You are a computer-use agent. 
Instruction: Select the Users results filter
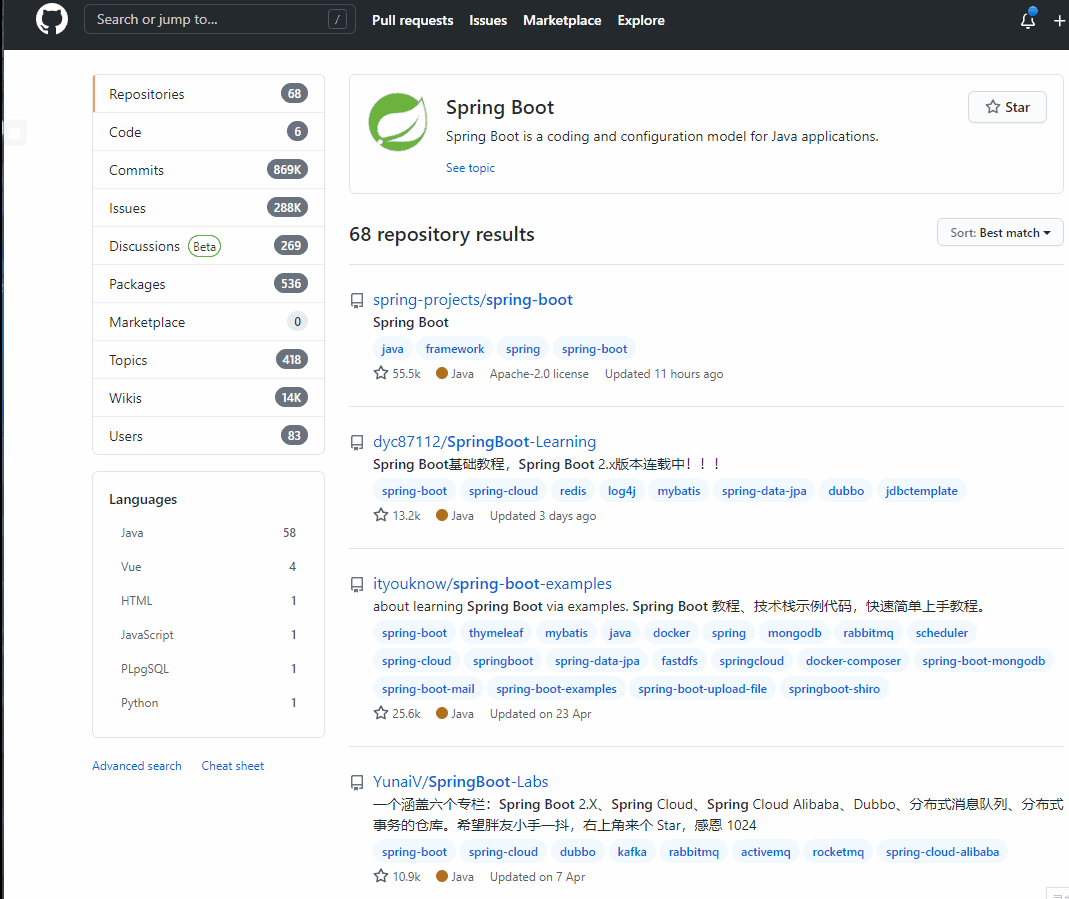click(x=209, y=436)
